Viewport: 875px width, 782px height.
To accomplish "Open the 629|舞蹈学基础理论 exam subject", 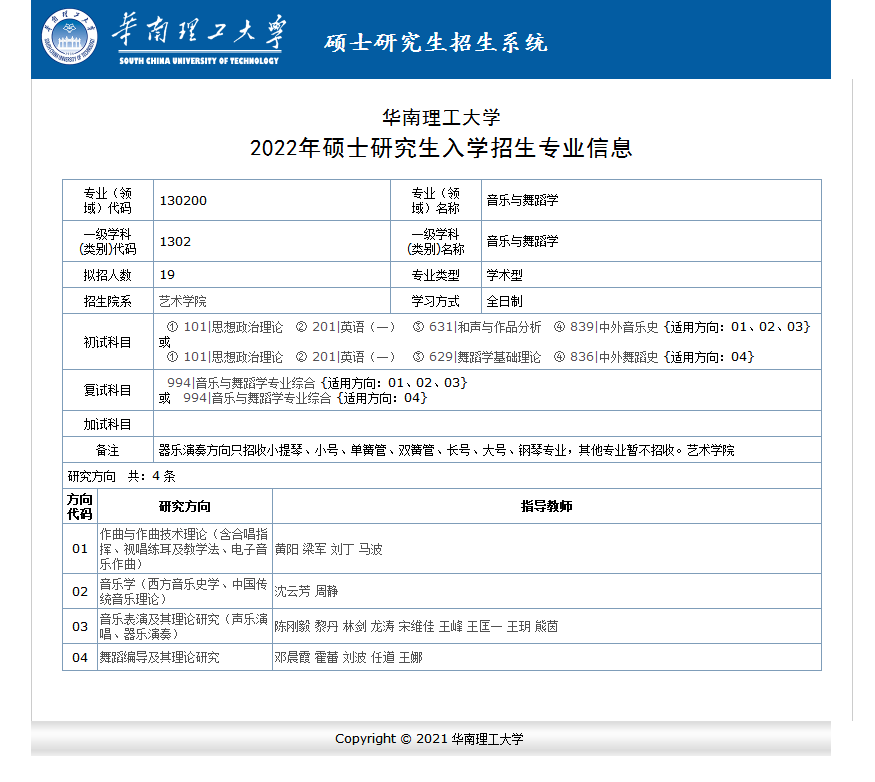I will tap(485, 357).
